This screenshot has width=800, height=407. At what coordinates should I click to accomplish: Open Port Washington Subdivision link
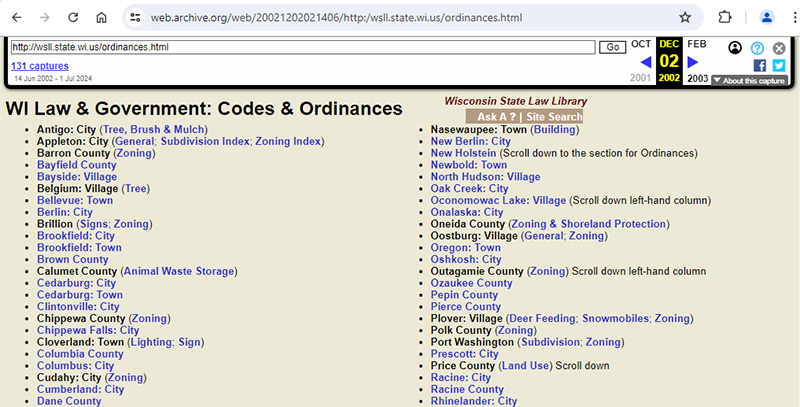550,342
